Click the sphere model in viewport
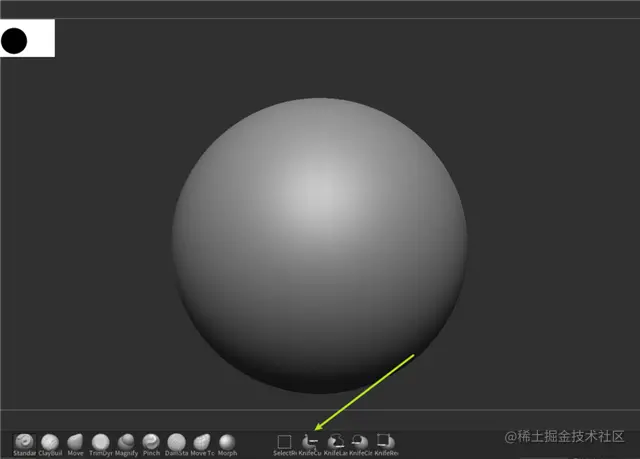The height and width of the screenshot is (459, 640). [x=320, y=246]
